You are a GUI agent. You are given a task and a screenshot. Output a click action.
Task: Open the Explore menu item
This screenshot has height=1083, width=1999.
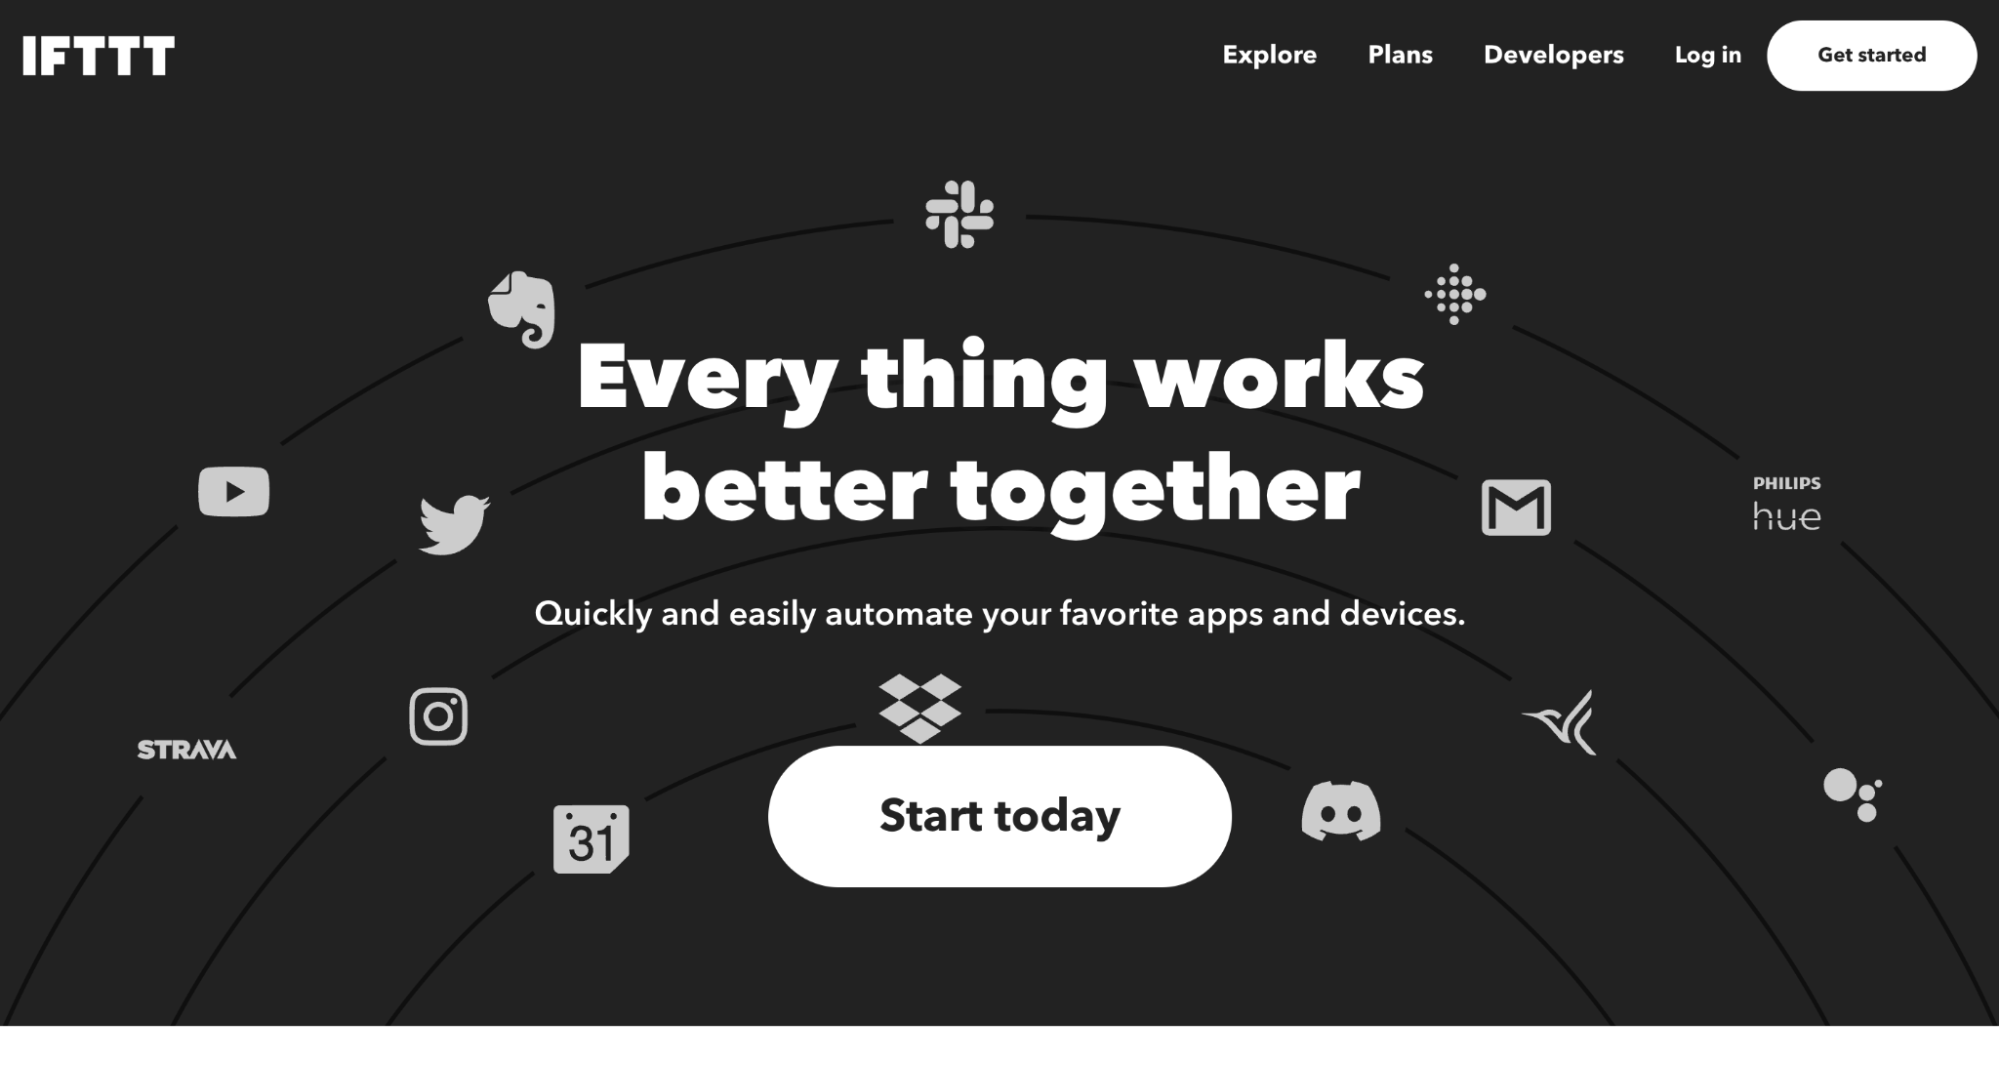(x=1270, y=55)
